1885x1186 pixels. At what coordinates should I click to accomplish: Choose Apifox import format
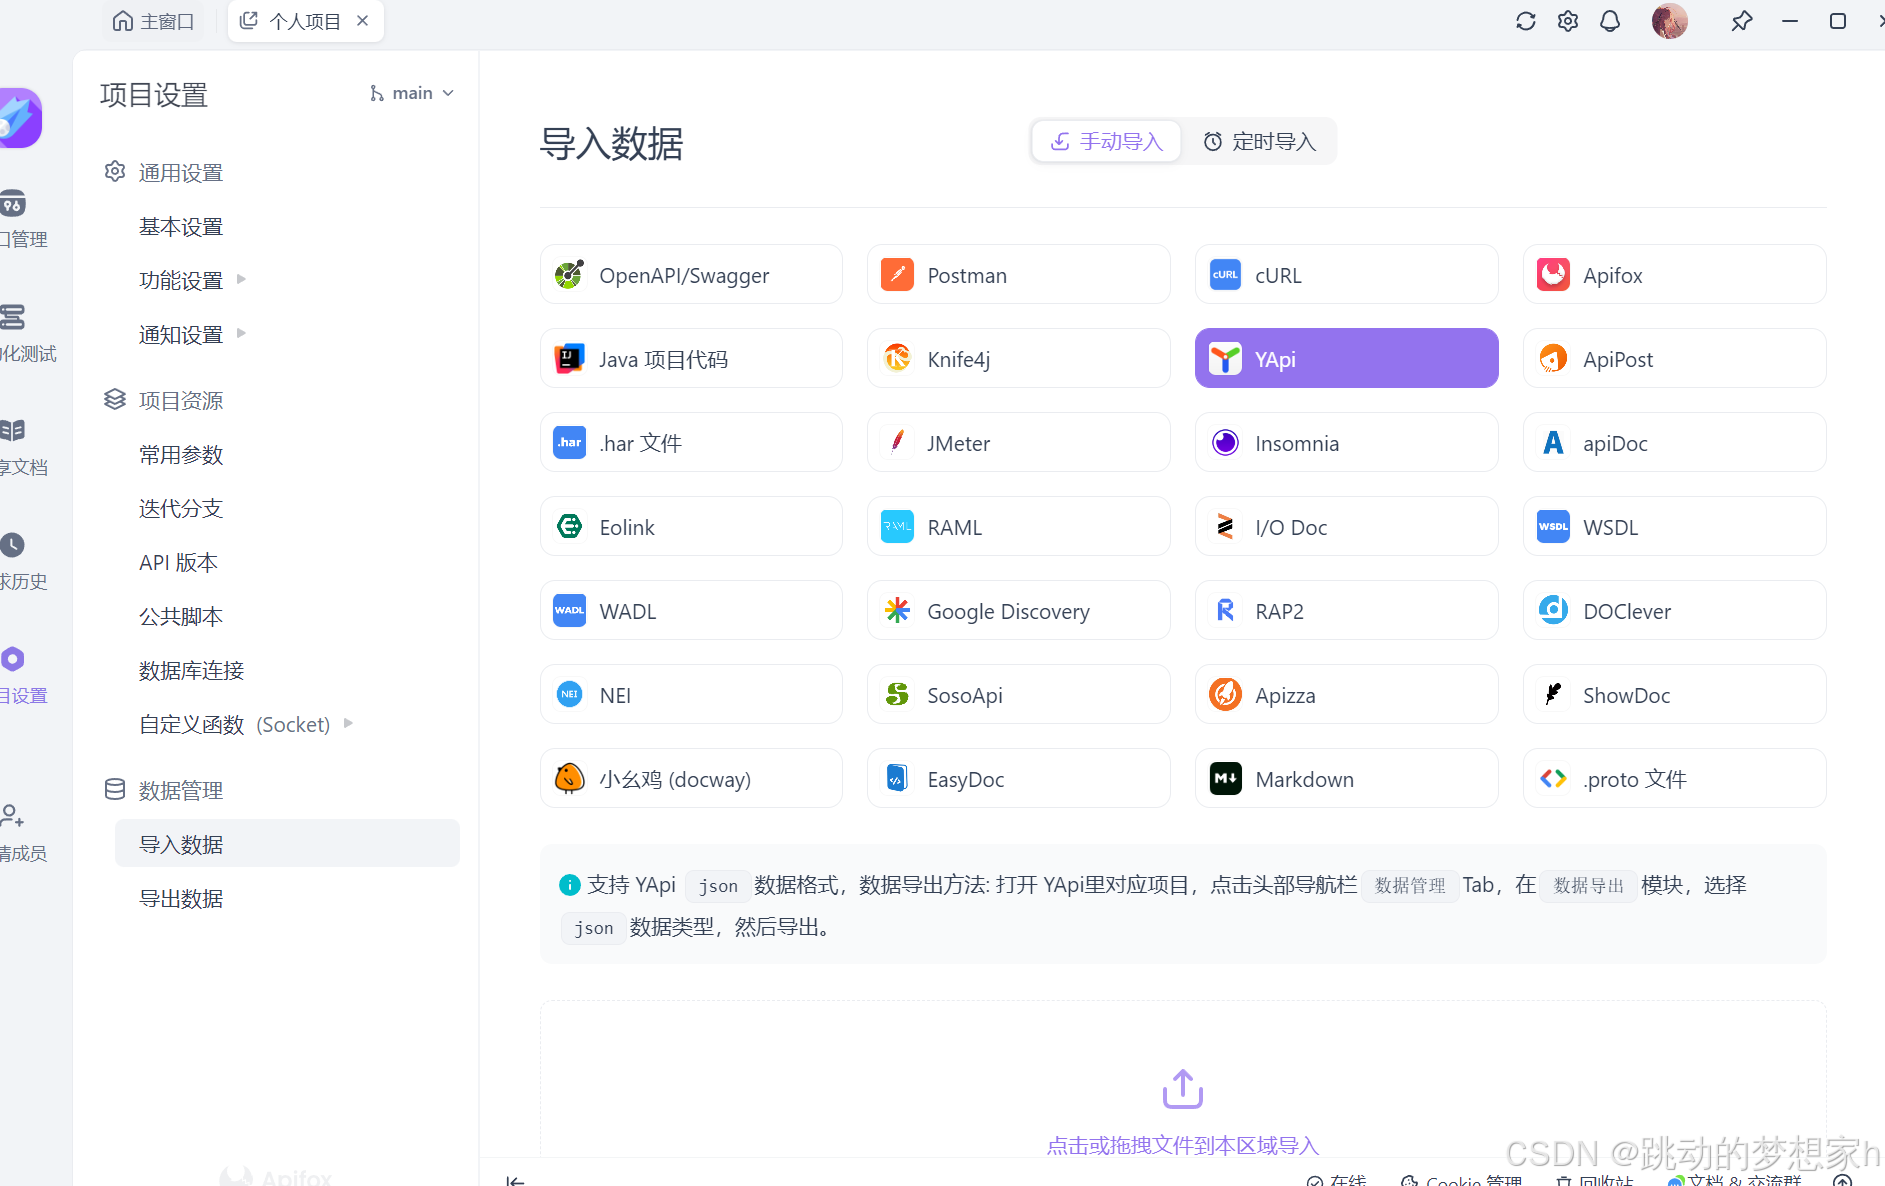click(x=1675, y=275)
